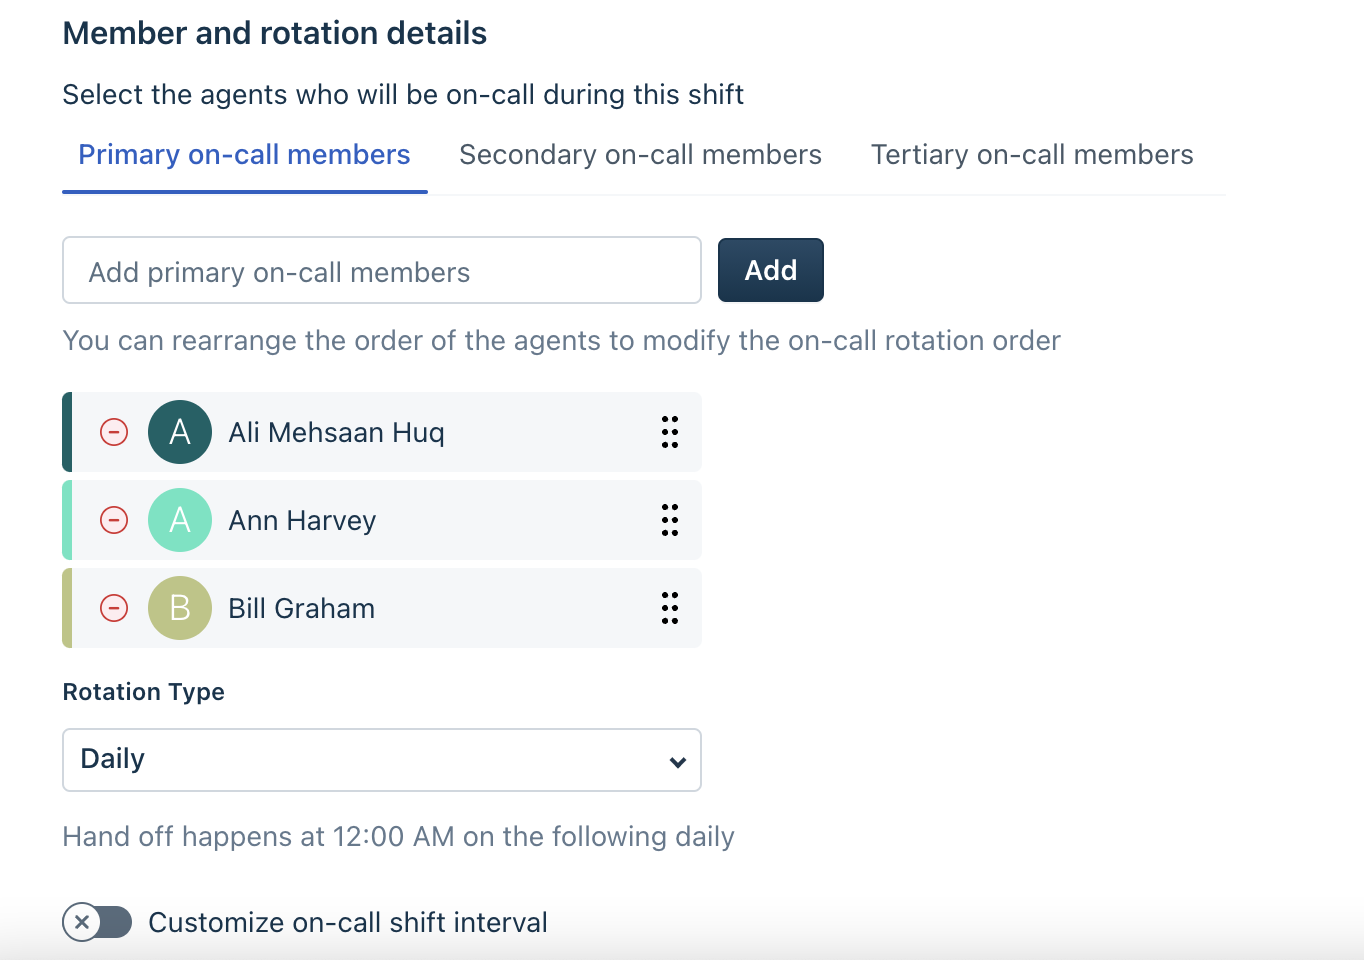Image resolution: width=1364 pixels, height=960 pixels.
Task: Click Ann Harvey's mint green avatar
Action: click(x=180, y=520)
